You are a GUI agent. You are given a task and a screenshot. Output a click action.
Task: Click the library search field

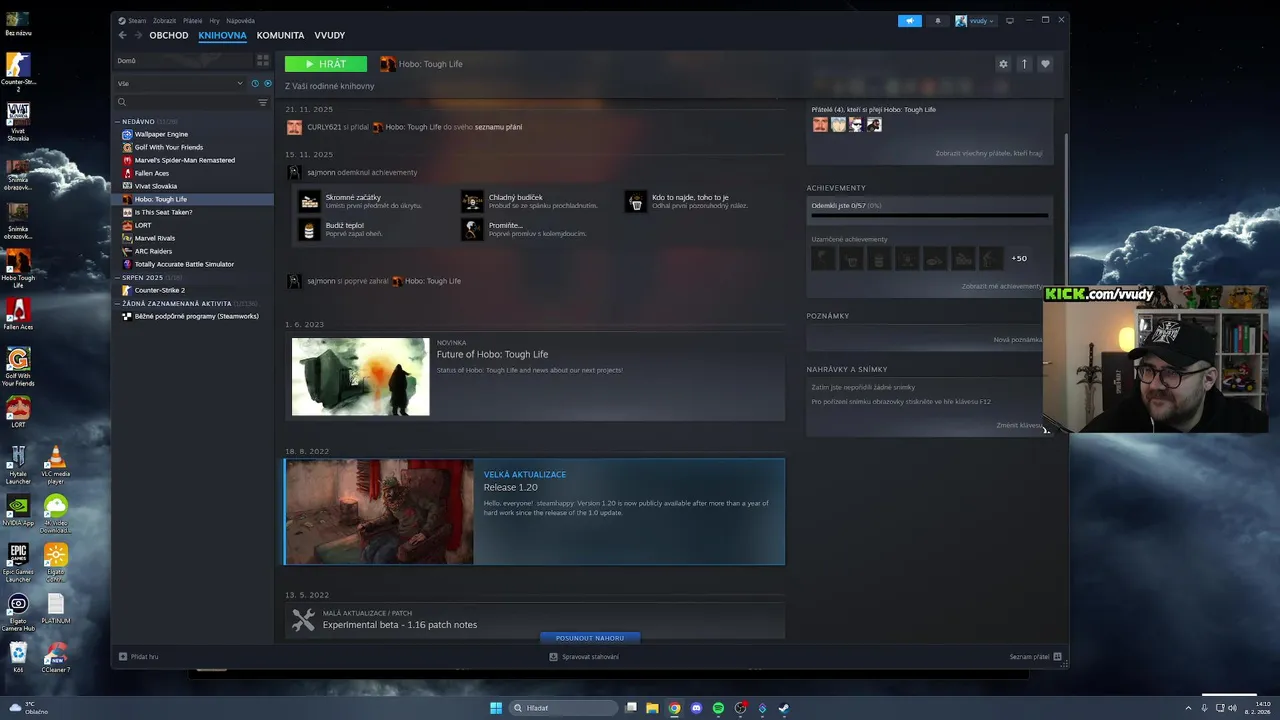point(185,102)
